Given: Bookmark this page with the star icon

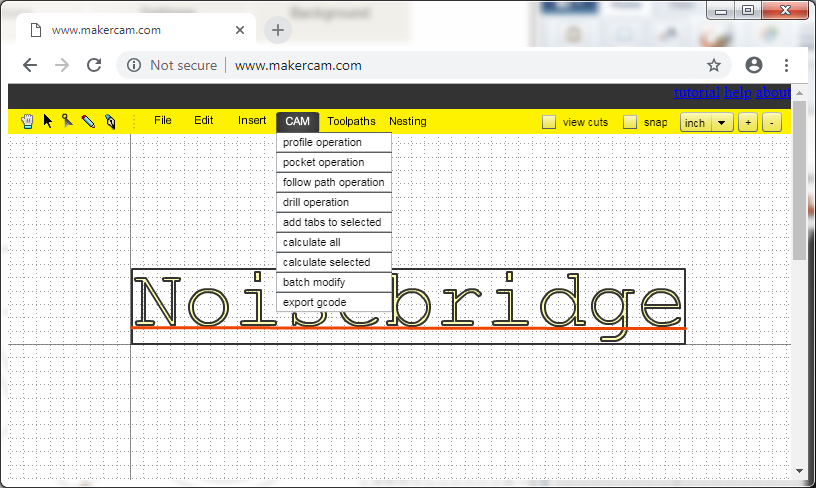Looking at the screenshot, I should [714, 65].
